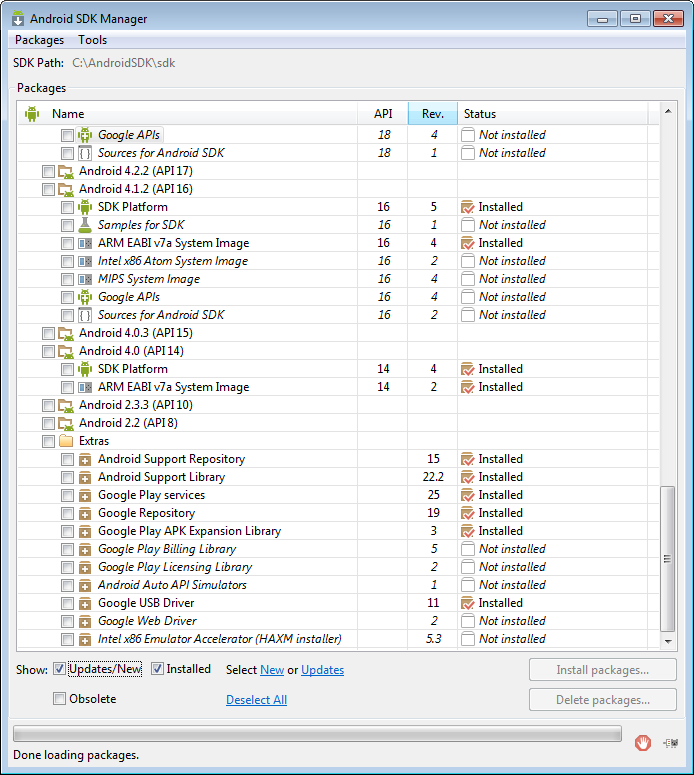This screenshot has height=775, width=694.
Task: Check the Extras group checkbox
Action: [x=48, y=441]
